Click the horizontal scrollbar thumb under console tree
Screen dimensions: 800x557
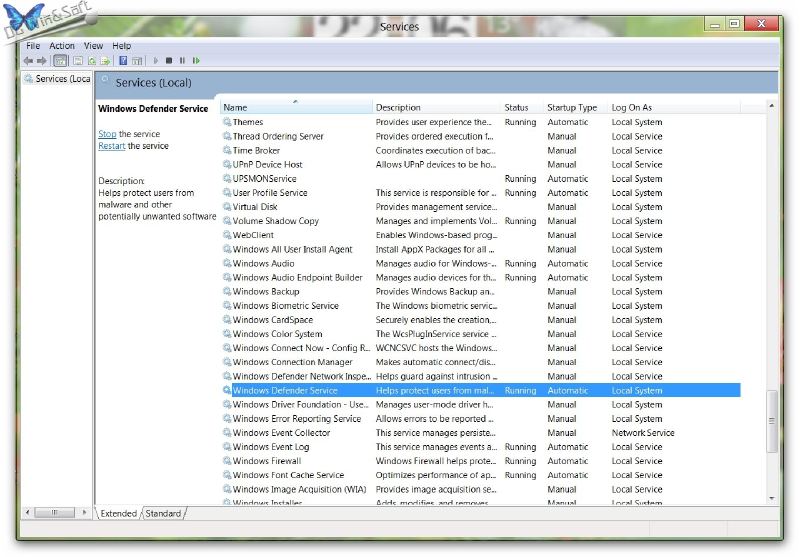(54, 513)
